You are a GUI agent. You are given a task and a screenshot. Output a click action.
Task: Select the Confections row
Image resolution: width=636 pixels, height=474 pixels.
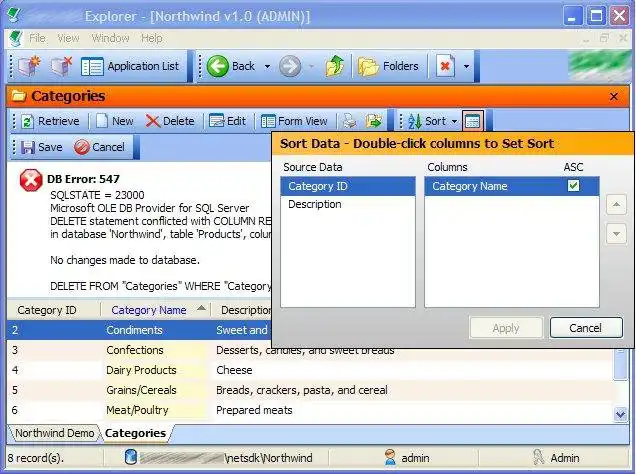point(310,350)
